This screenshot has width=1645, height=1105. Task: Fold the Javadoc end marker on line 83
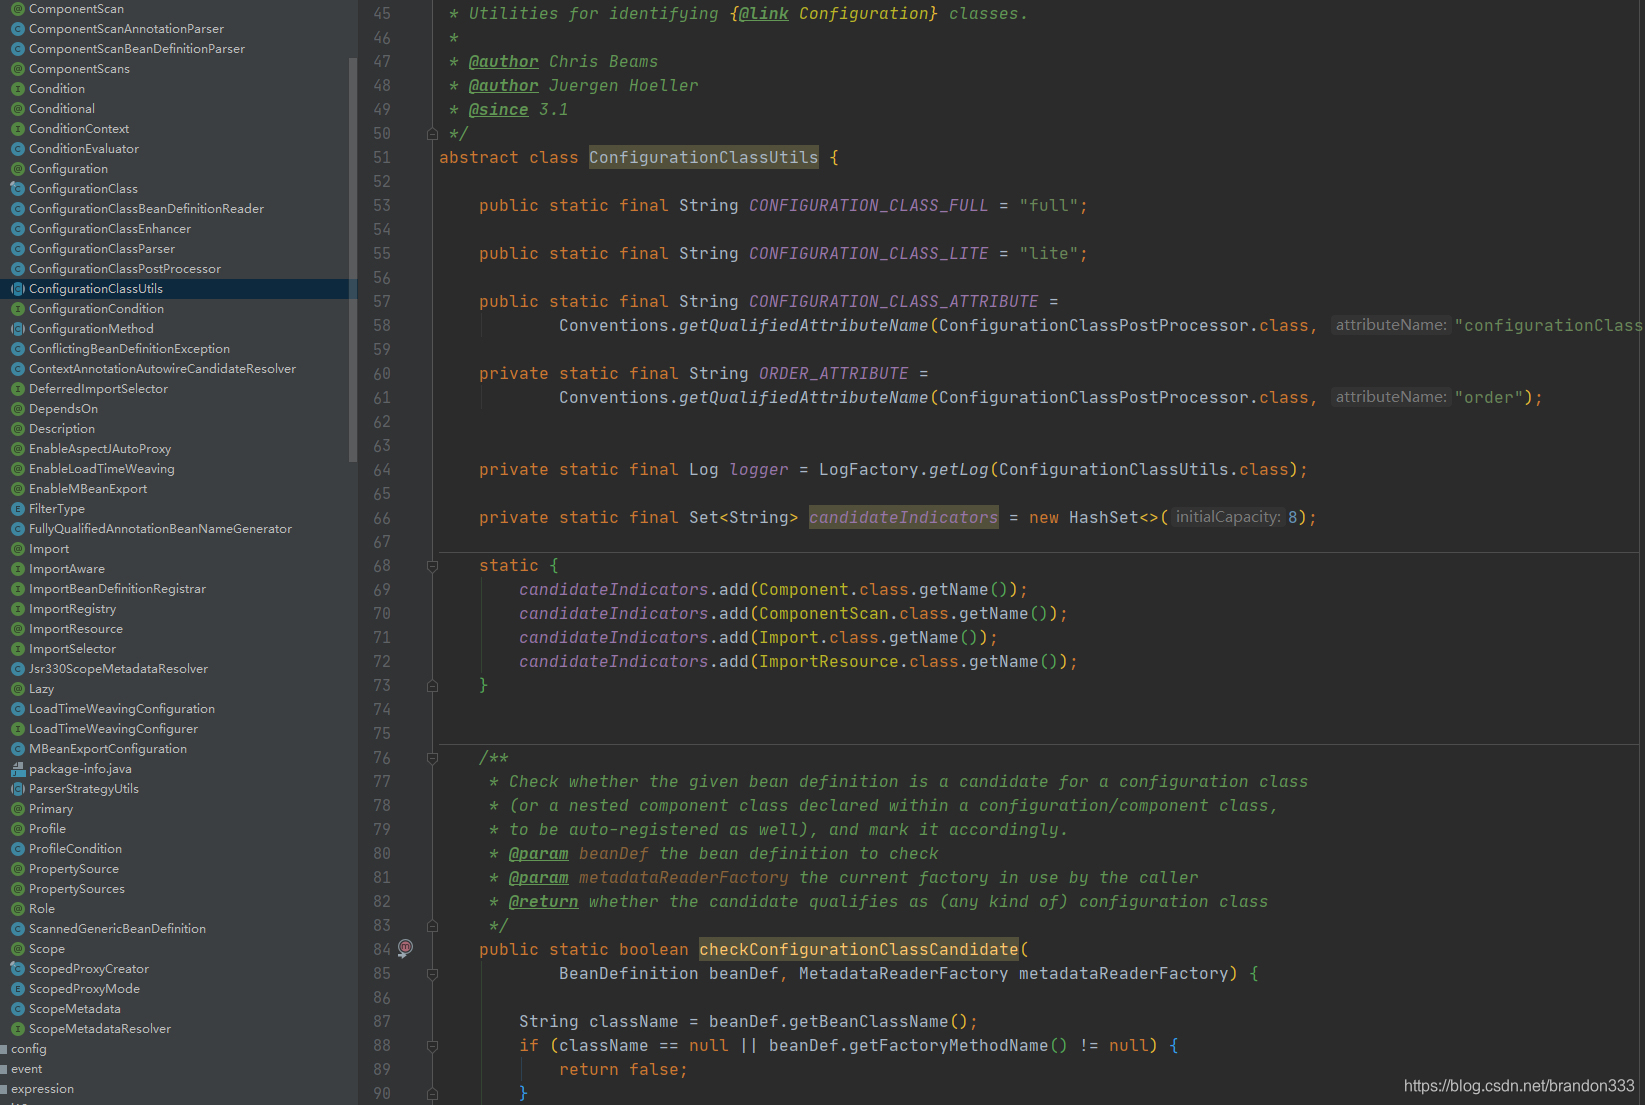tap(432, 926)
